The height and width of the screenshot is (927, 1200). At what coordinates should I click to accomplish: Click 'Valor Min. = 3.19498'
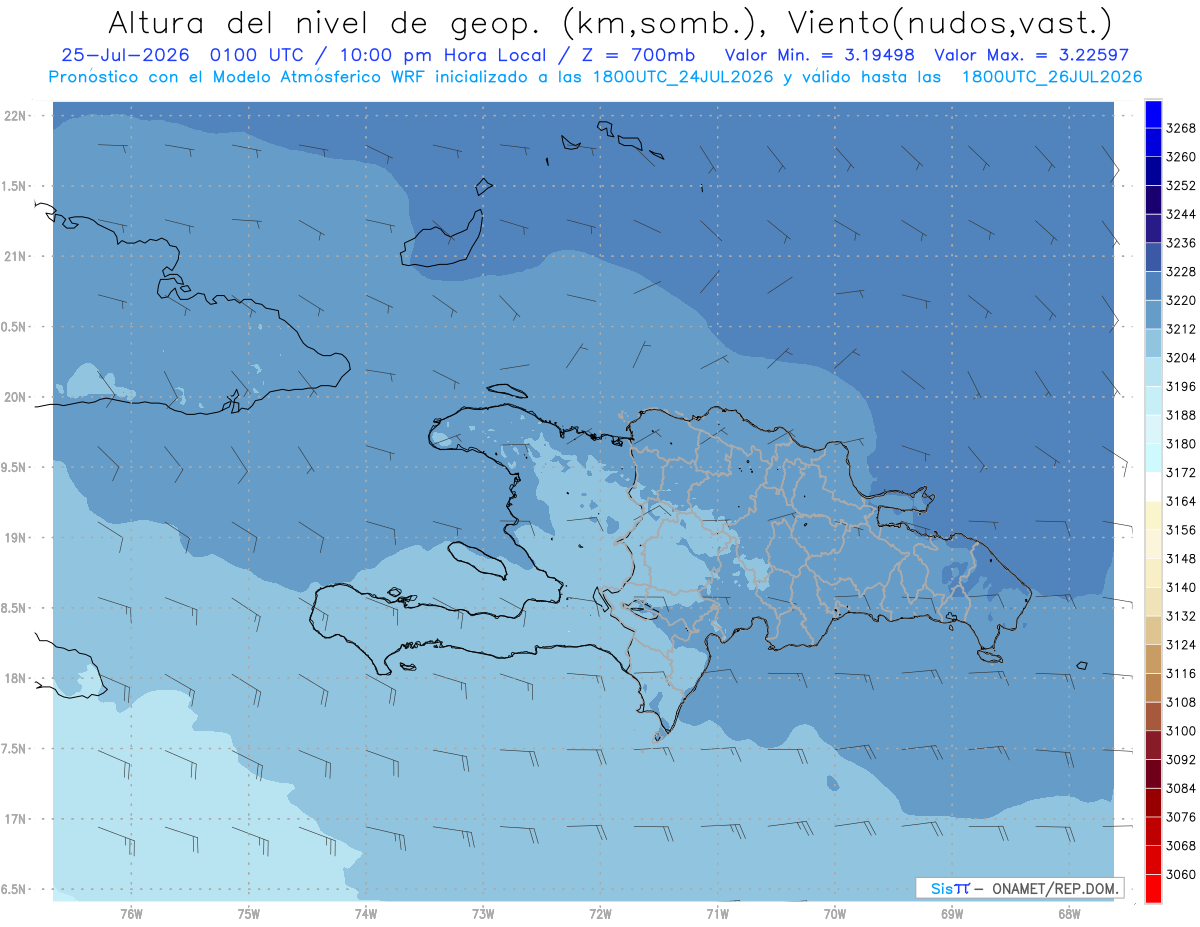point(820,55)
